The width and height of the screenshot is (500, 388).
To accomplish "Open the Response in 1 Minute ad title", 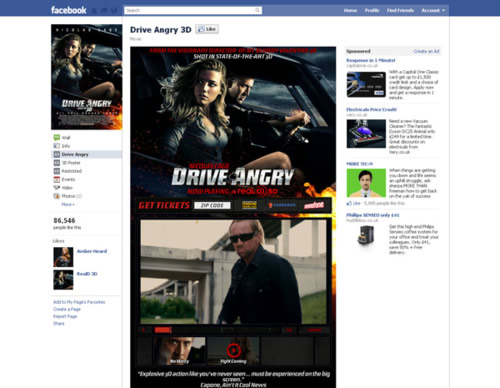I will point(371,60).
